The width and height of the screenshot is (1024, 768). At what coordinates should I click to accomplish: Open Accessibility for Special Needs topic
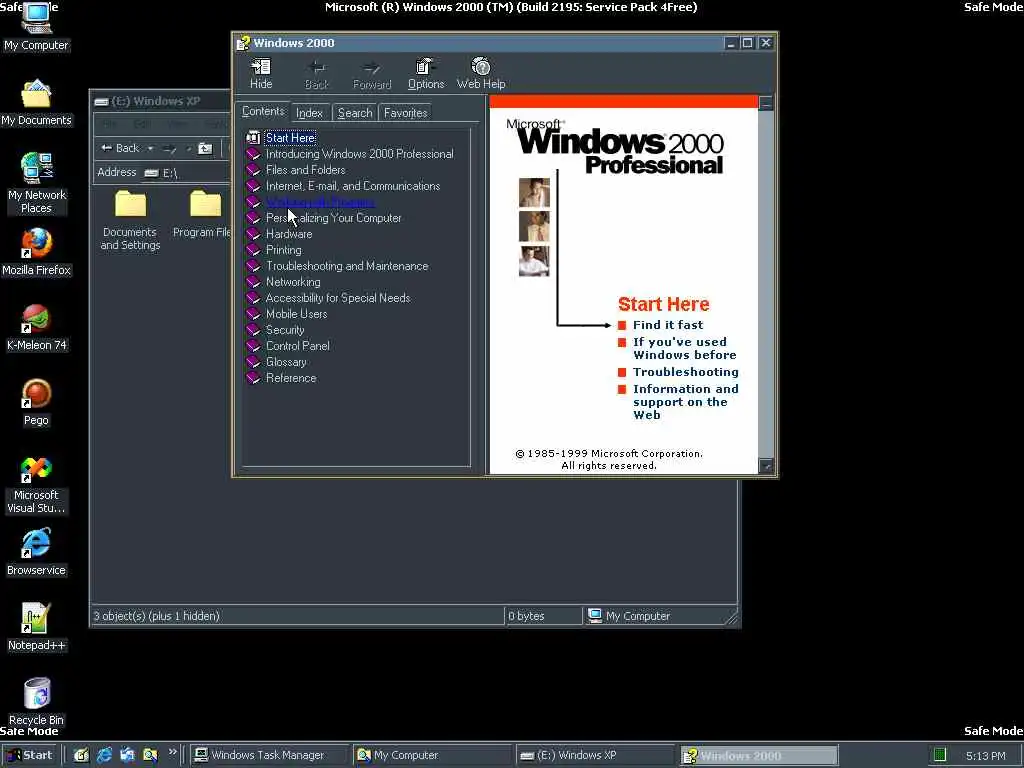click(338, 298)
